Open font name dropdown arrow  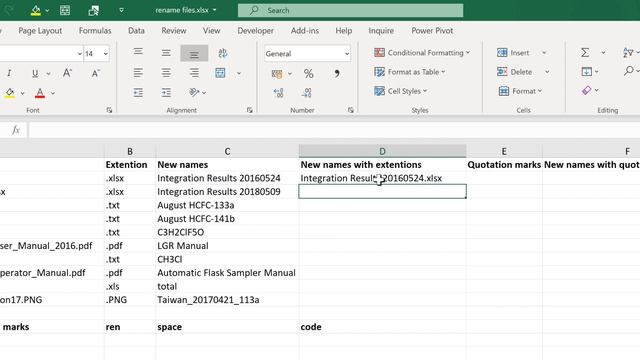click(80, 53)
